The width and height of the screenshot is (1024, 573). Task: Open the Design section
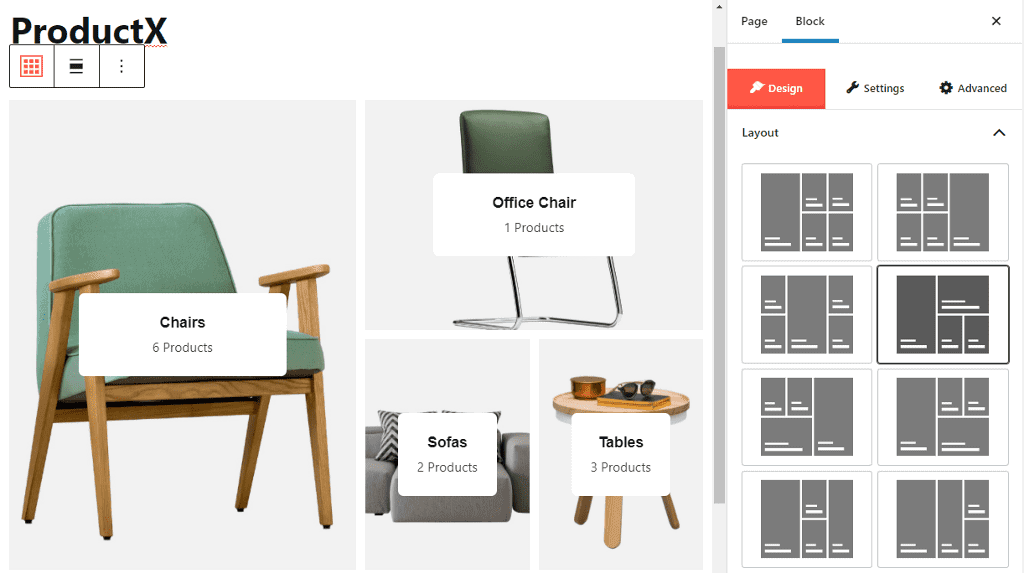[776, 88]
